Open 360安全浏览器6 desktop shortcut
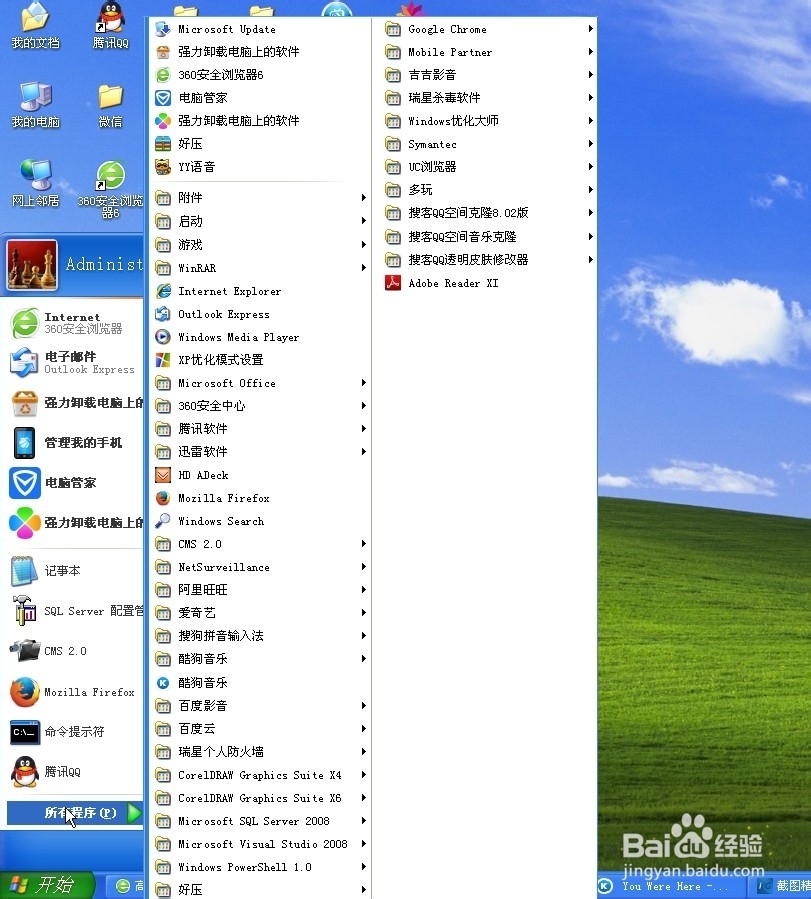The height and width of the screenshot is (899, 811). pyautogui.click(x=111, y=190)
